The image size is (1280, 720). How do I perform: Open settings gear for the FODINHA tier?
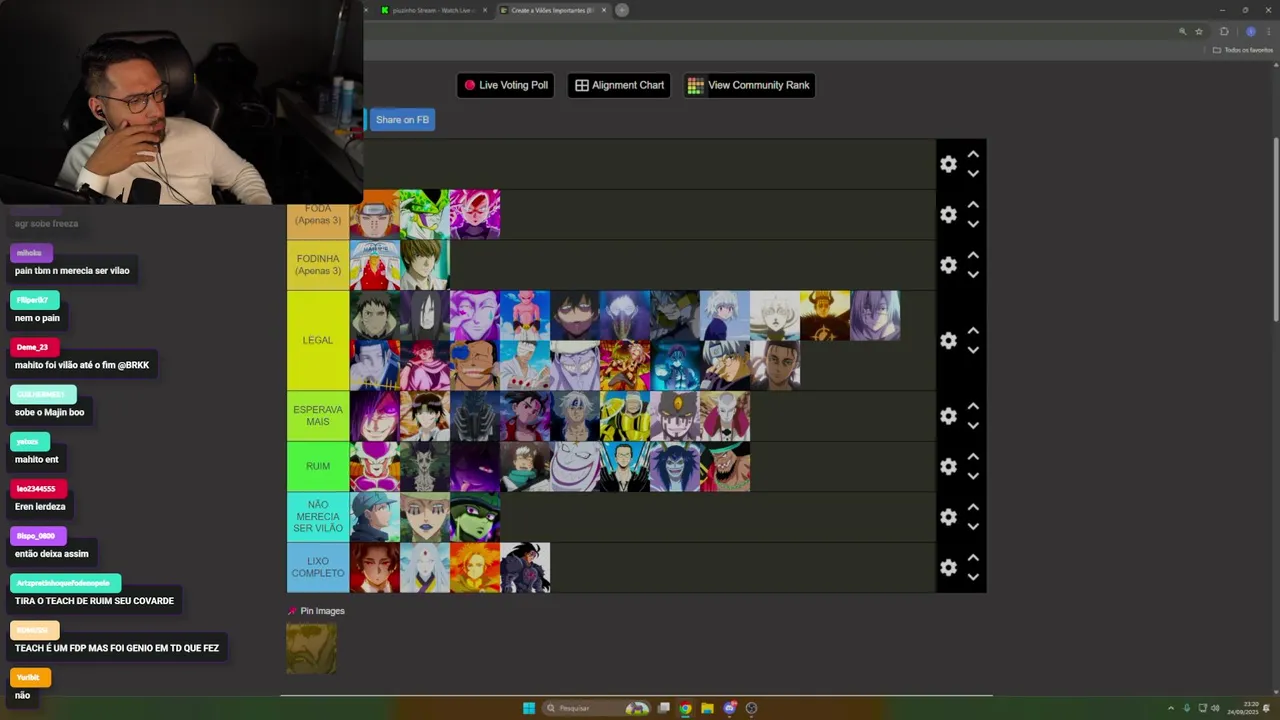[x=948, y=265]
